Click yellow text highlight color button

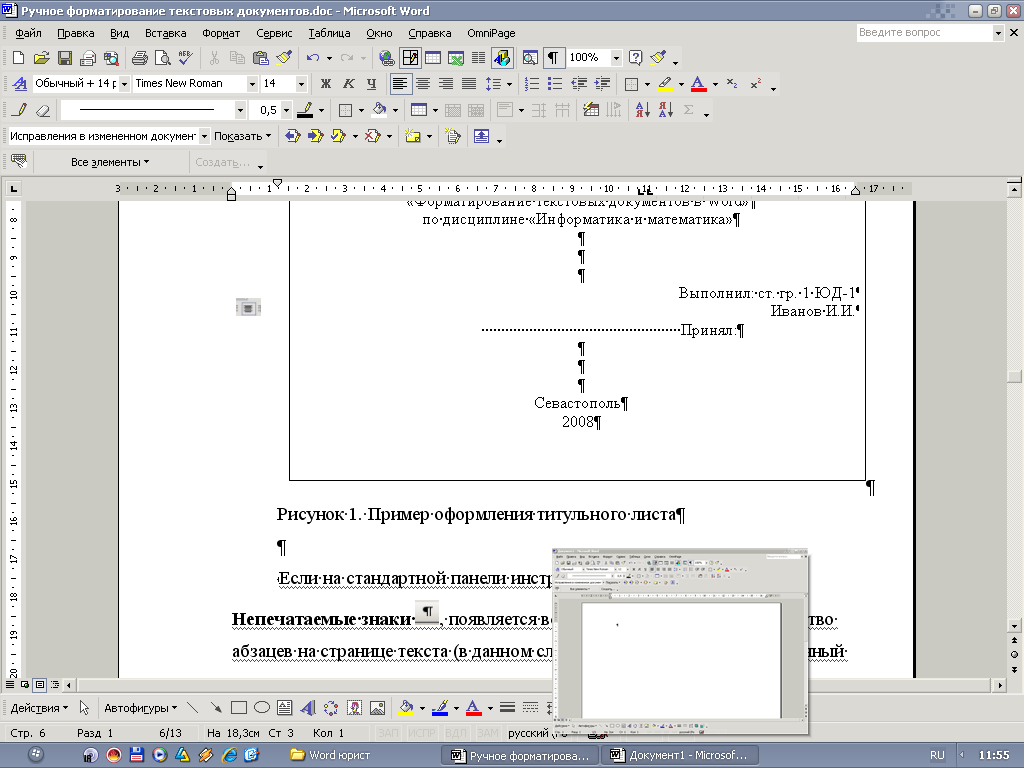665,84
